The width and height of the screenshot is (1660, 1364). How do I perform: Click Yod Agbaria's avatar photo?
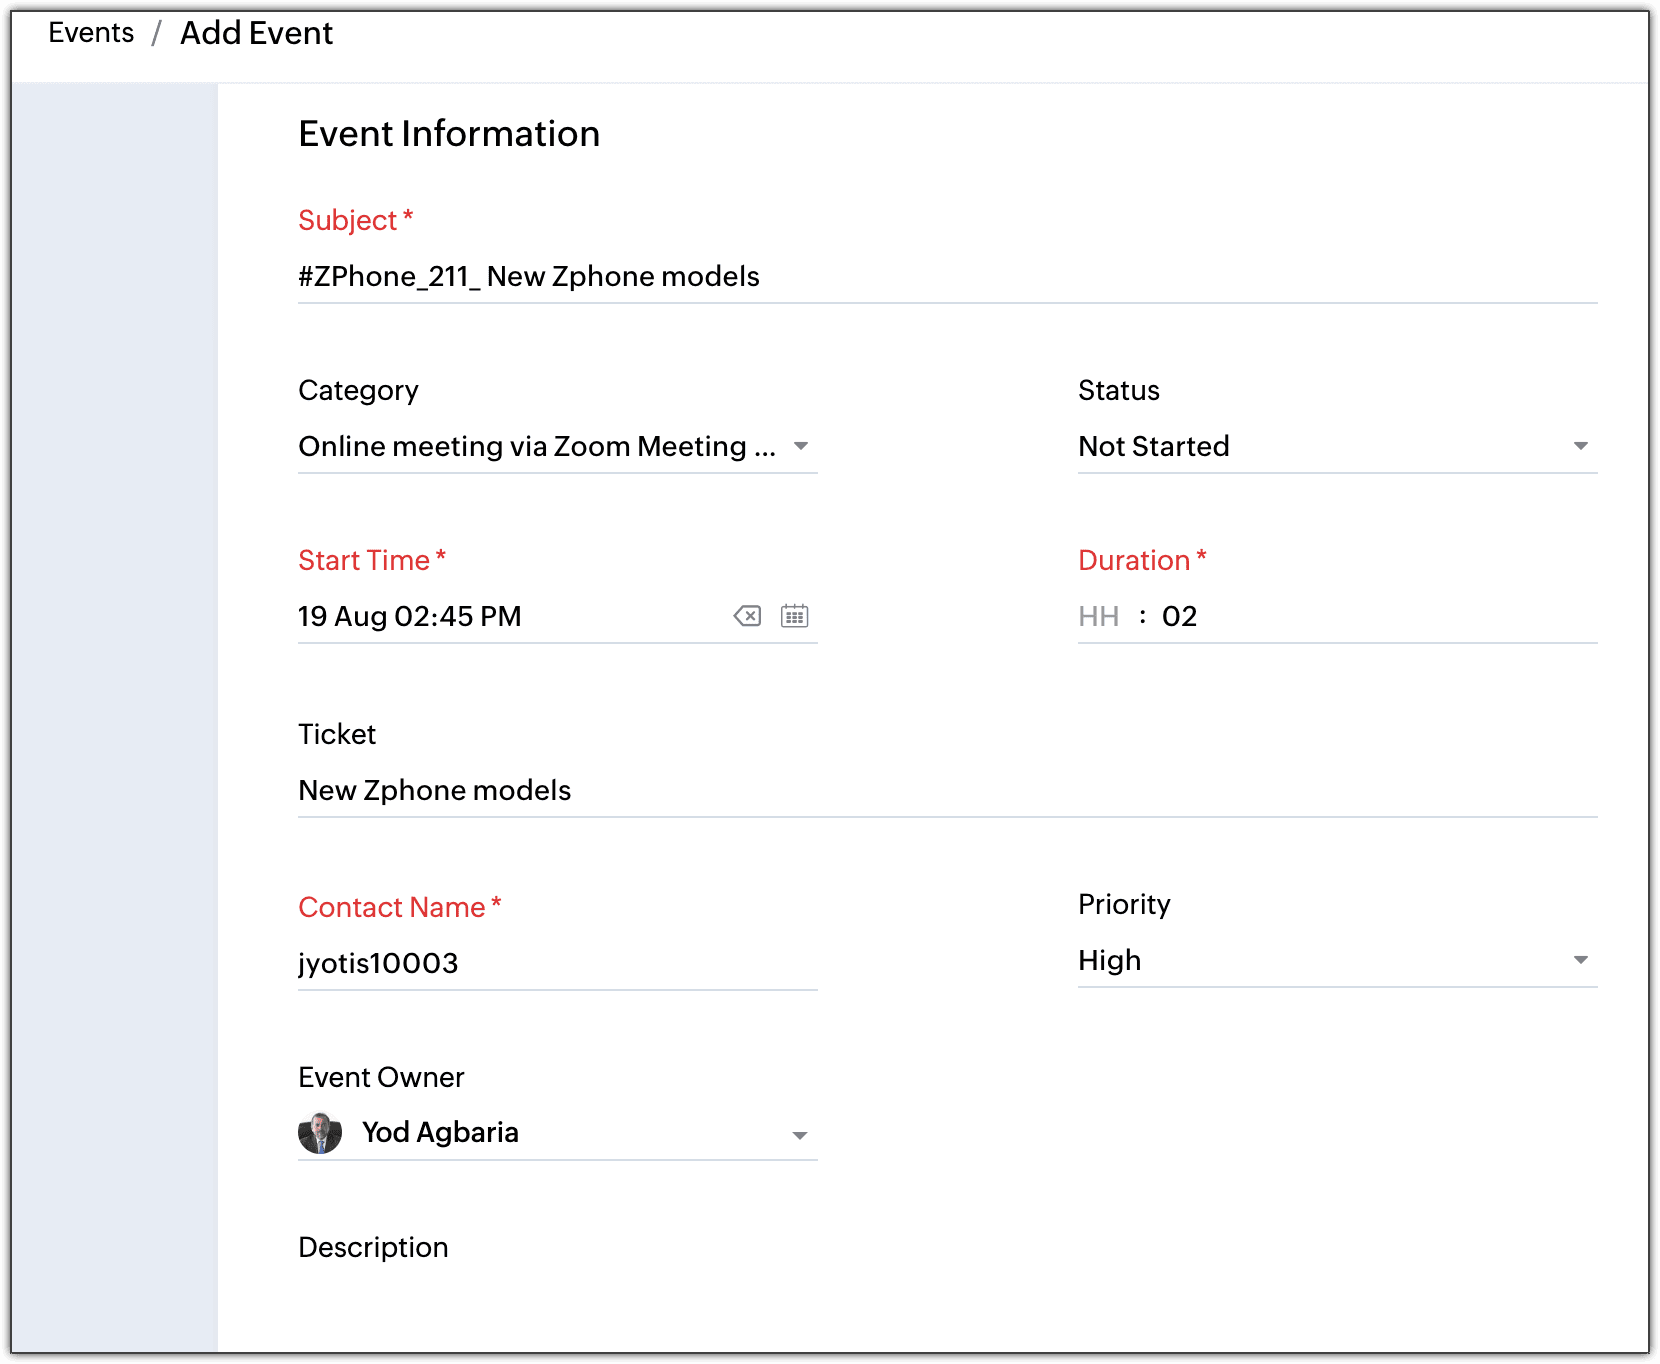click(320, 1133)
